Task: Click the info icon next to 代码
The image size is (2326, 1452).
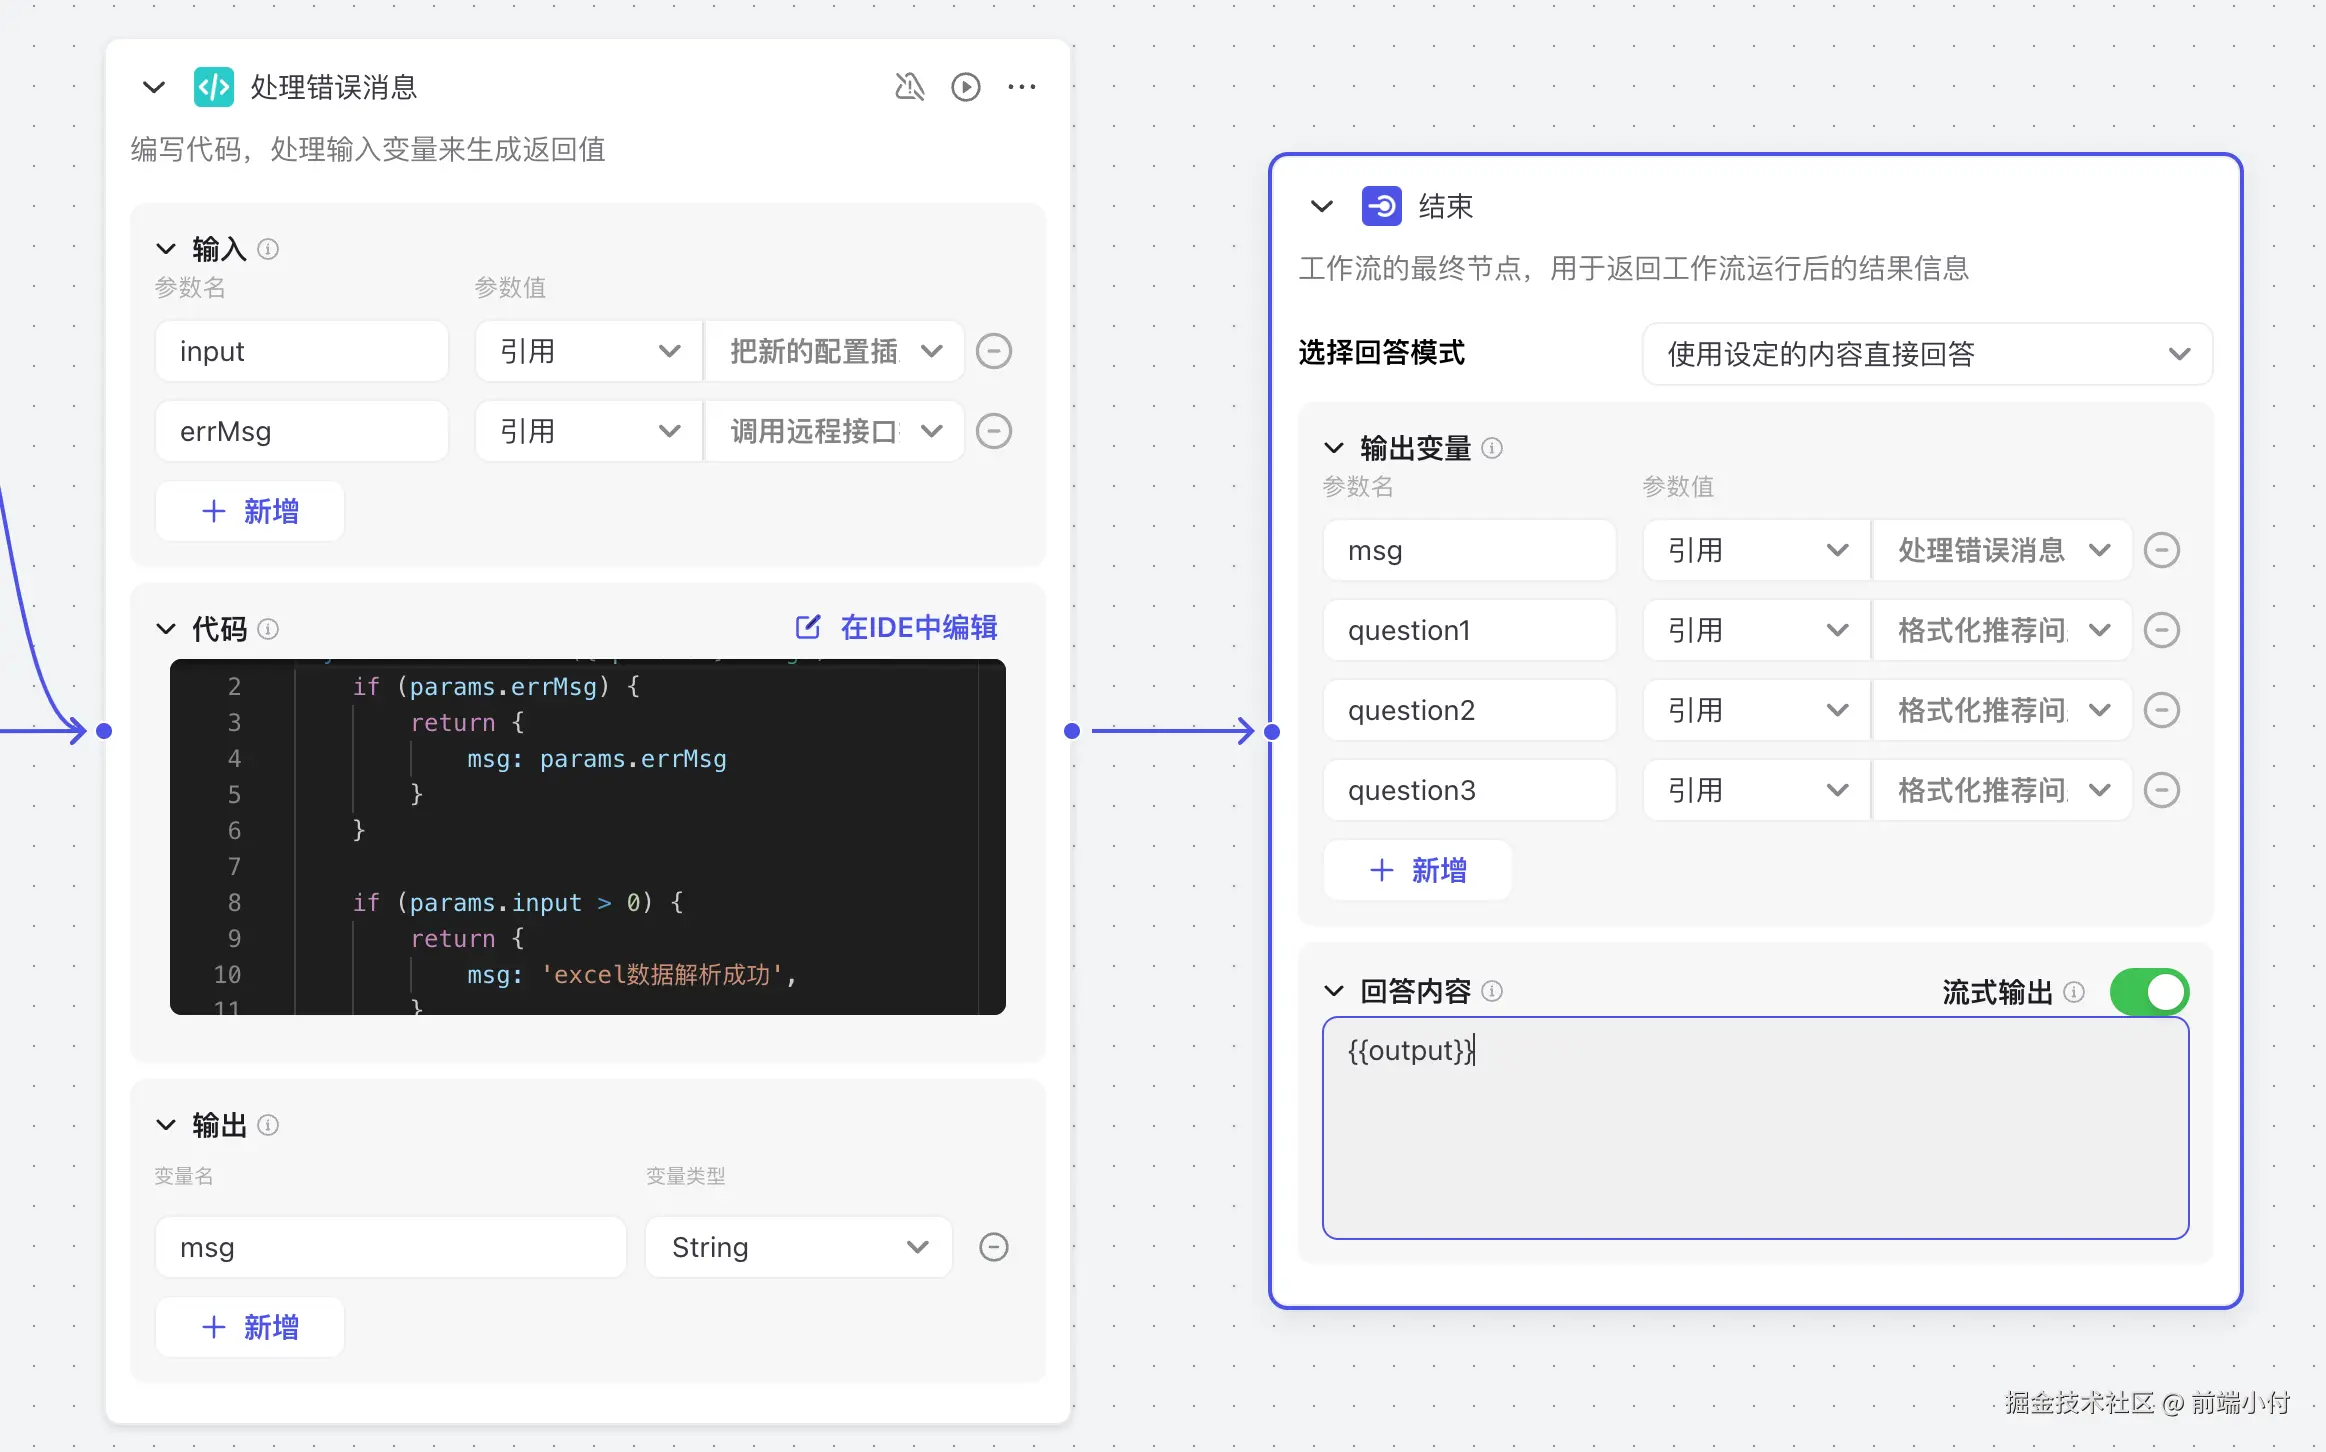Action: [268, 629]
